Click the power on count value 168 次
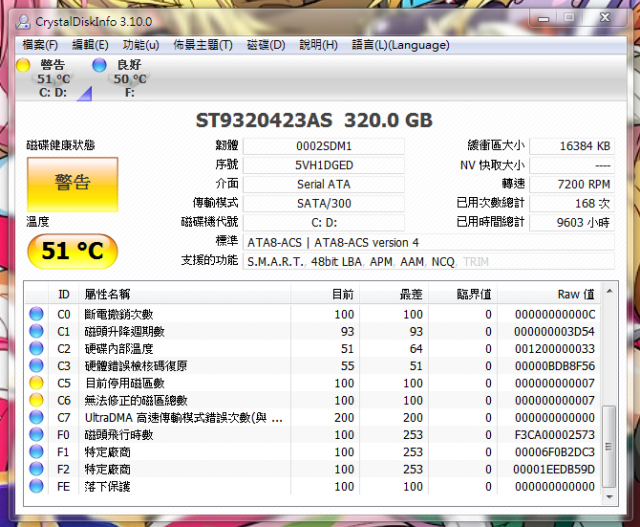 click(x=572, y=203)
